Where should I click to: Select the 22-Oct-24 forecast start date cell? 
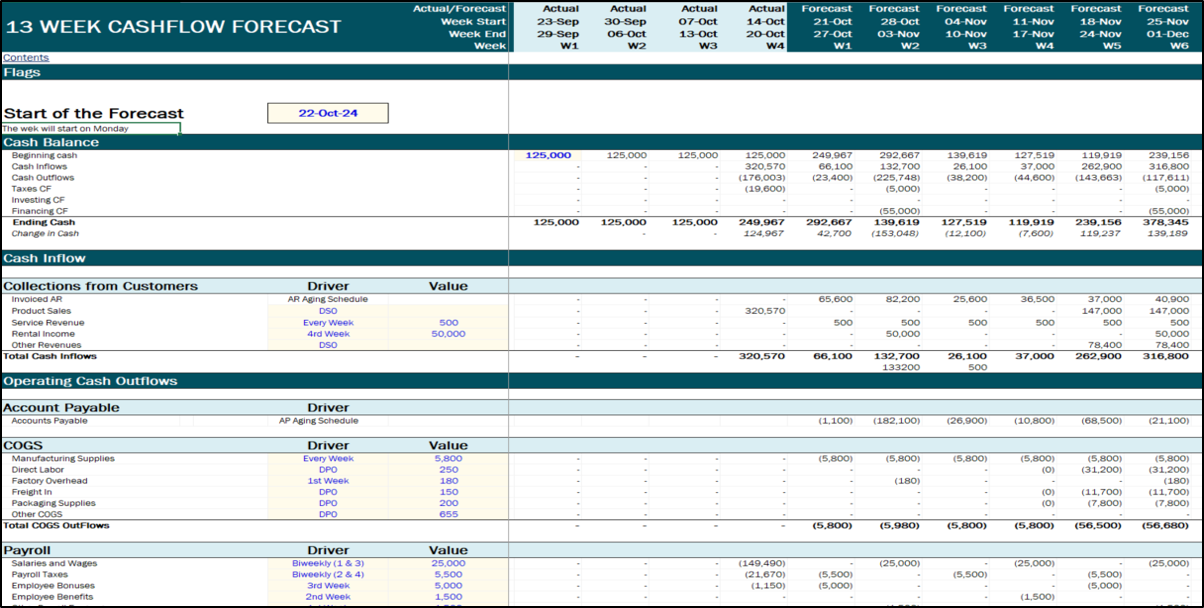click(328, 113)
